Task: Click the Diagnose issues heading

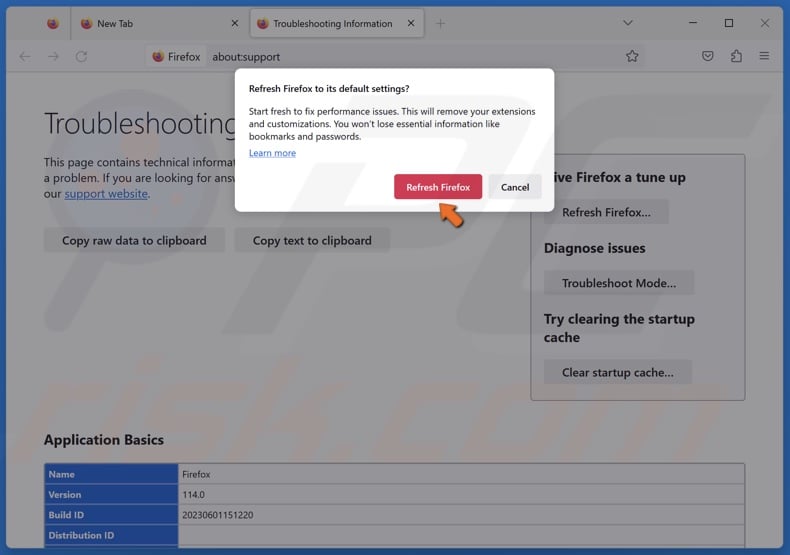Action: [x=595, y=248]
